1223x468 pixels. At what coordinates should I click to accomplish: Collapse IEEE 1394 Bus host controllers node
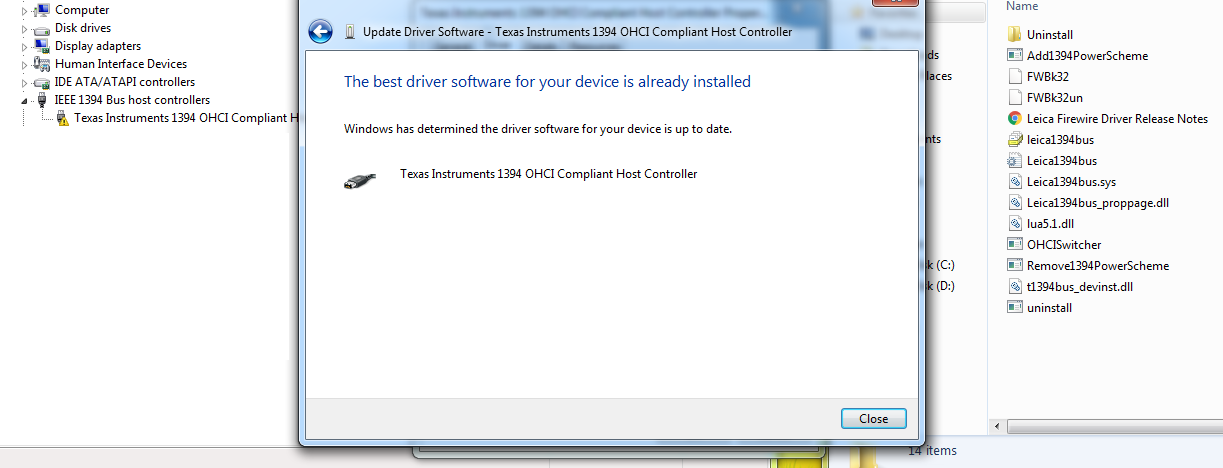(x=25, y=100)
